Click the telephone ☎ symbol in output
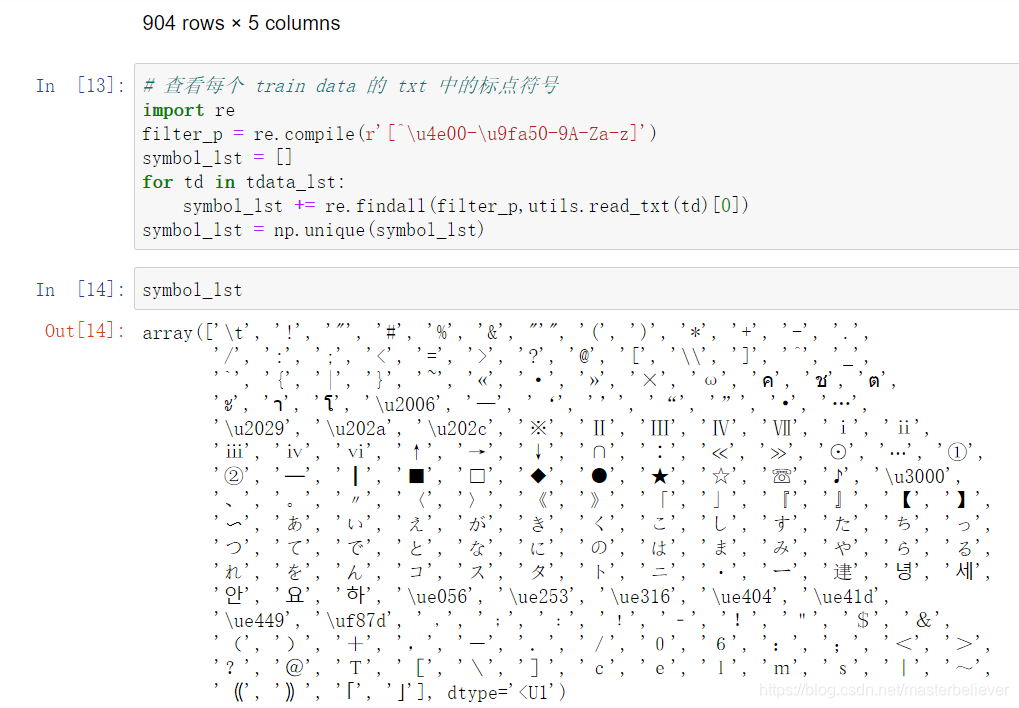1019x708 pixels. (x=781, y=477)
